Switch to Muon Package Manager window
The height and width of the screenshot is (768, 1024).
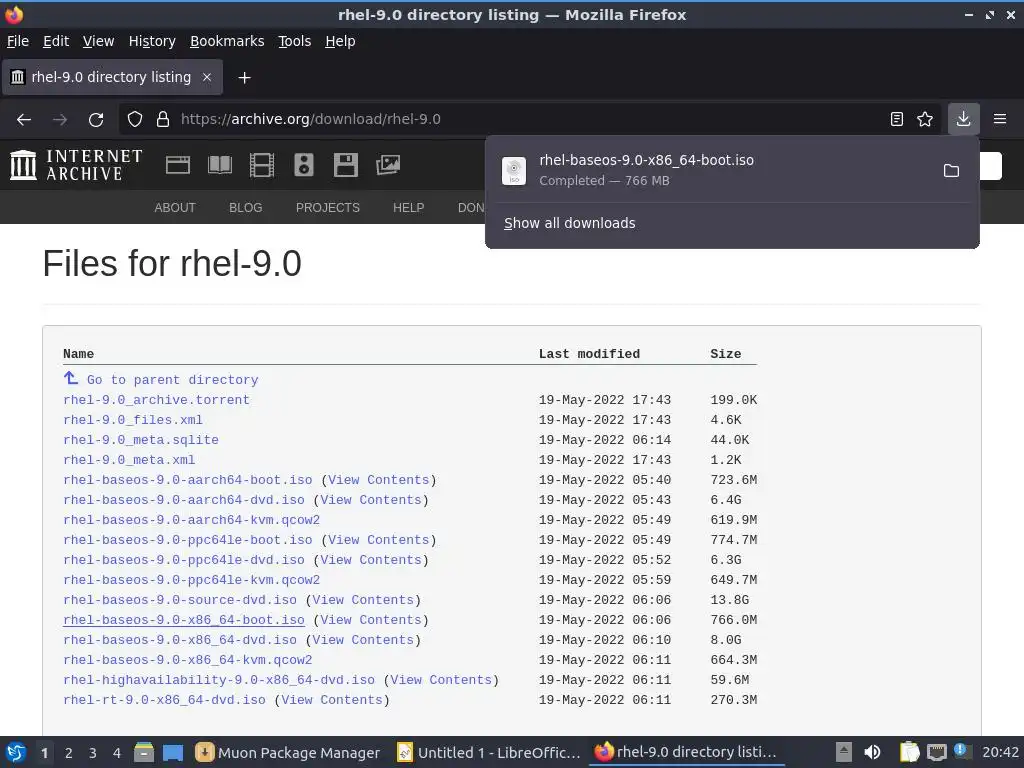[x=287, y=752]
